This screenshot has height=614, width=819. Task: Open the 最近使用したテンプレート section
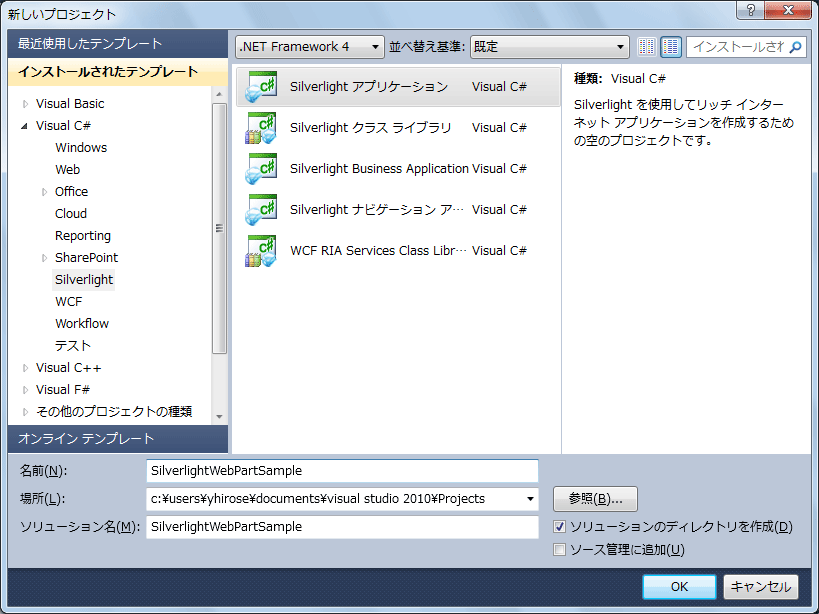point(118,44)
